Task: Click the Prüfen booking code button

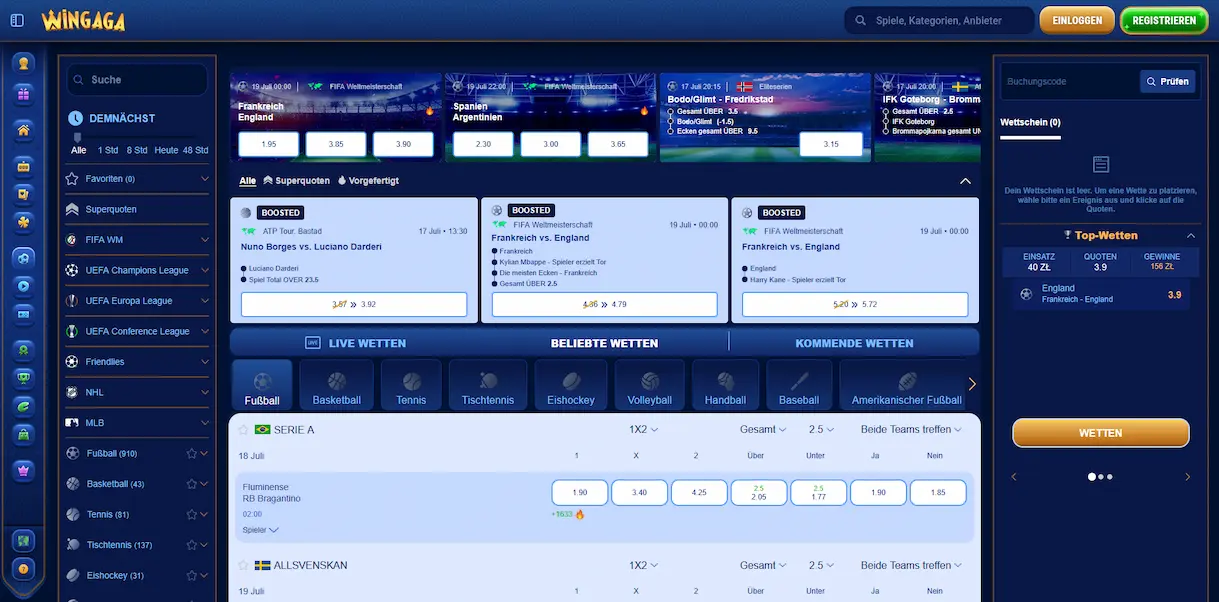Action: (x=1168, y=81)
